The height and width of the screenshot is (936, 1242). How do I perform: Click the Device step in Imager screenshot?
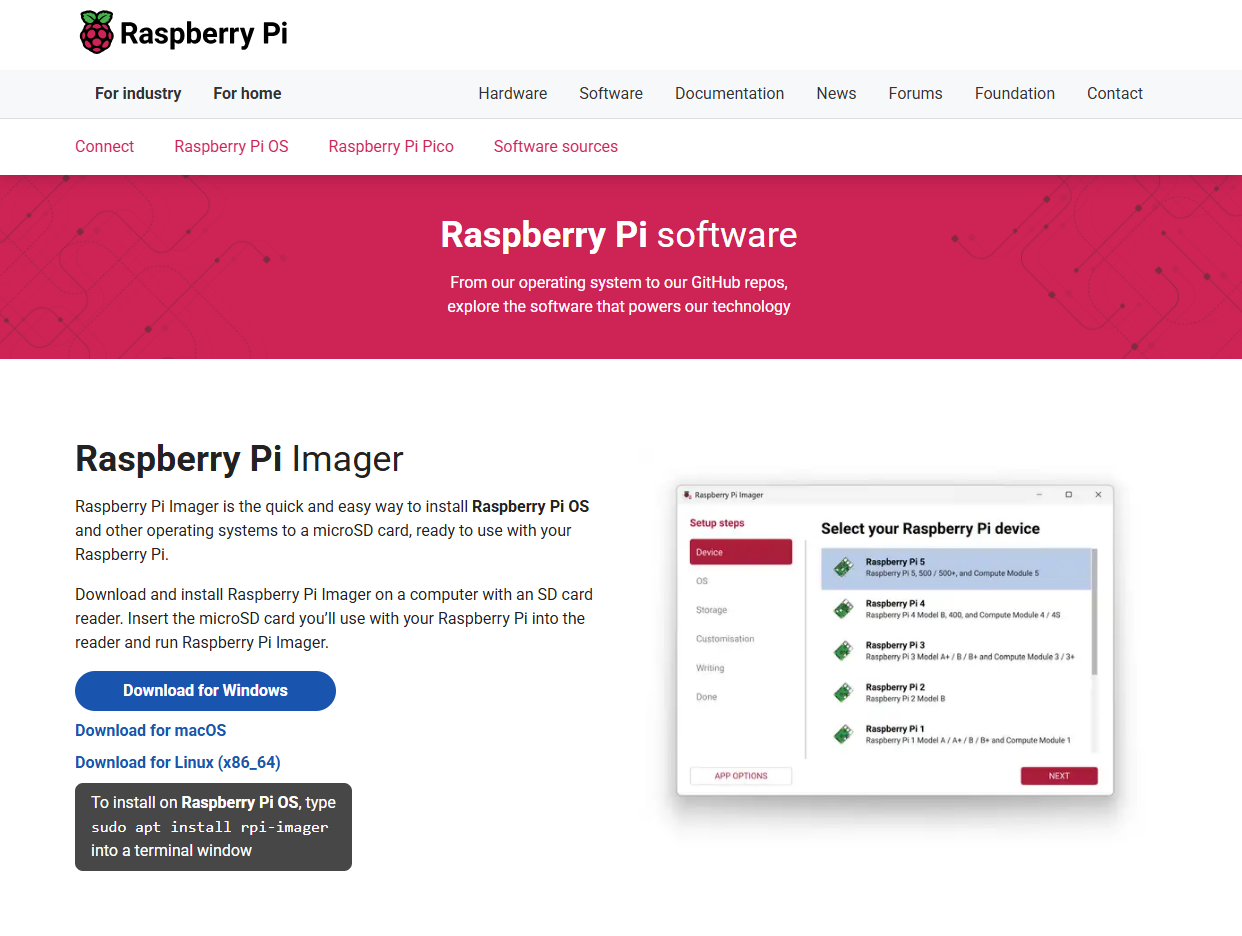click(741, 552)
